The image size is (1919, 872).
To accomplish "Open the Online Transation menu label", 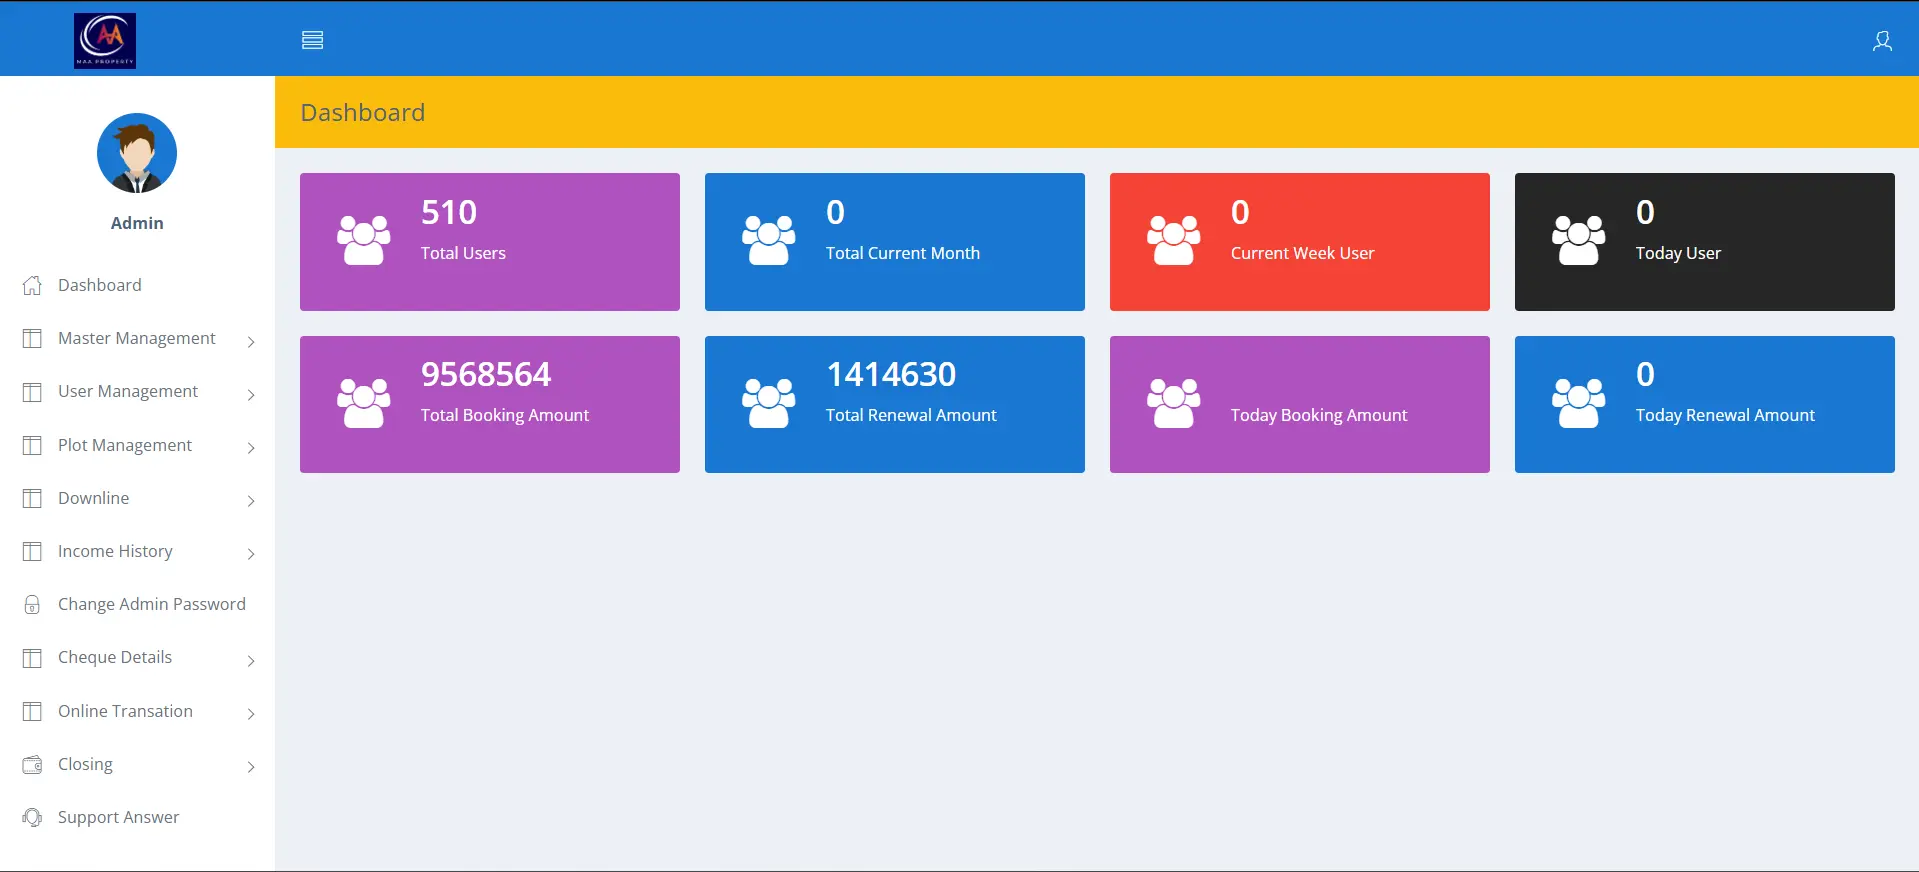I will (125, 711).
